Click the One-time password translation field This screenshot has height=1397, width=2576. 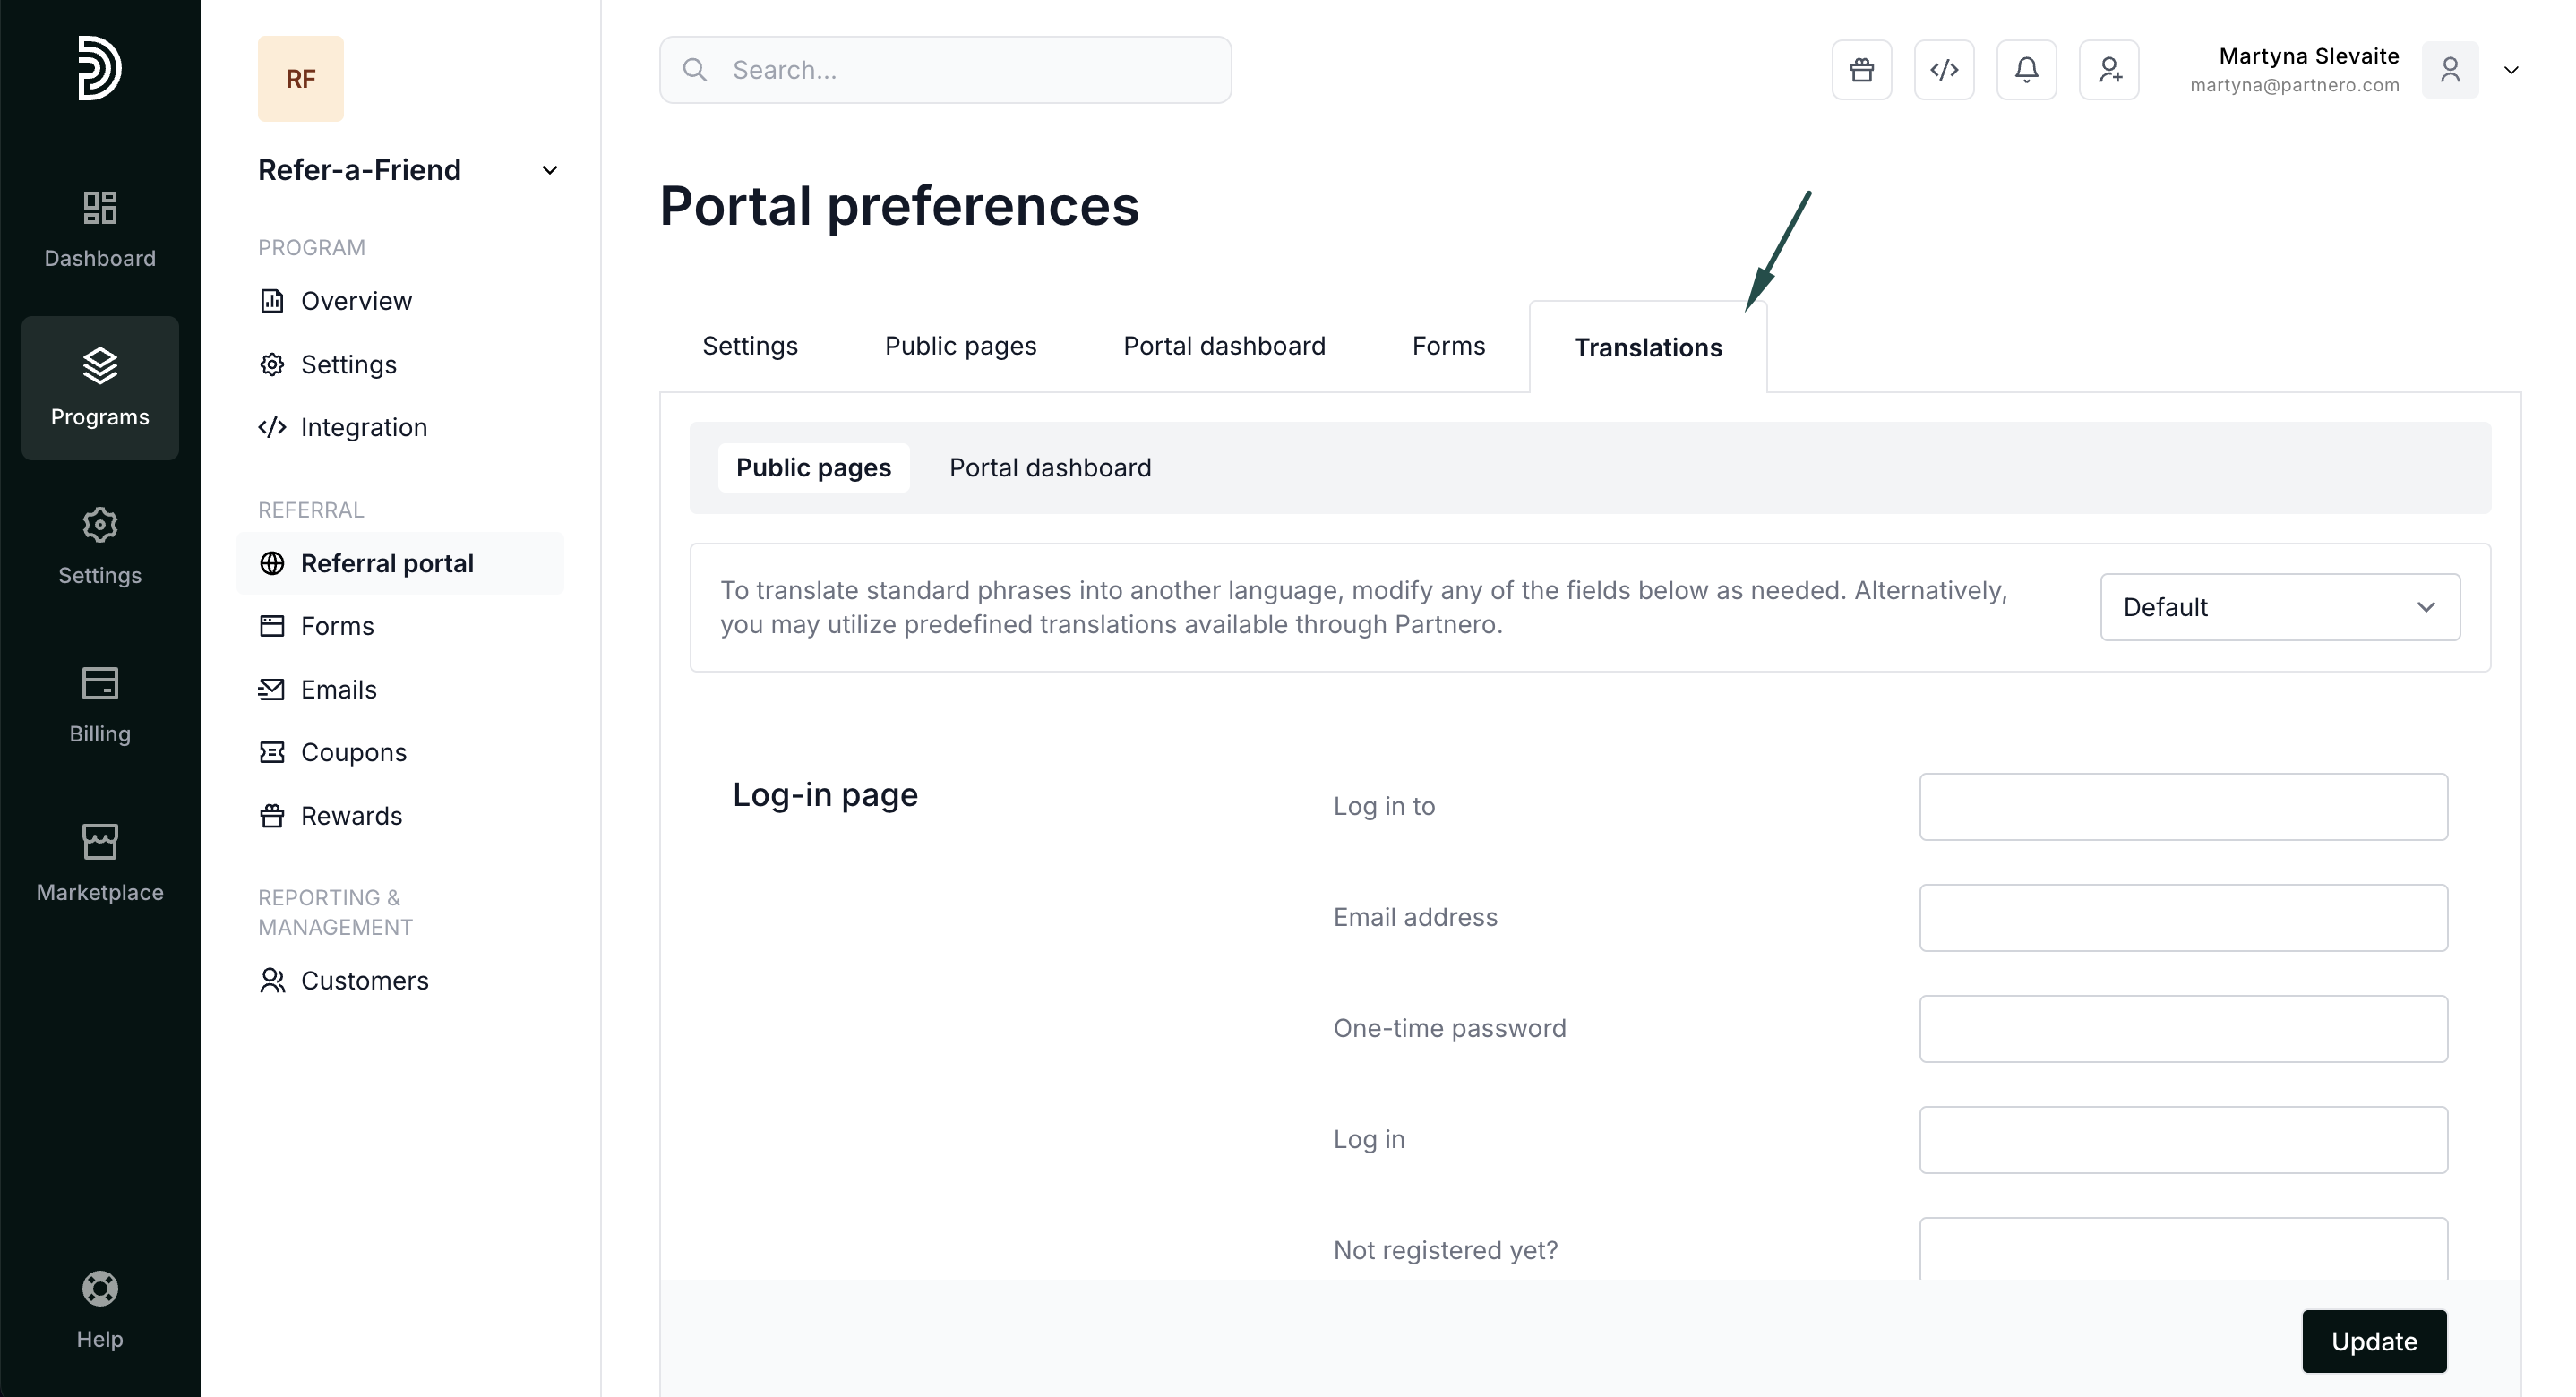click(2182, 1028)
